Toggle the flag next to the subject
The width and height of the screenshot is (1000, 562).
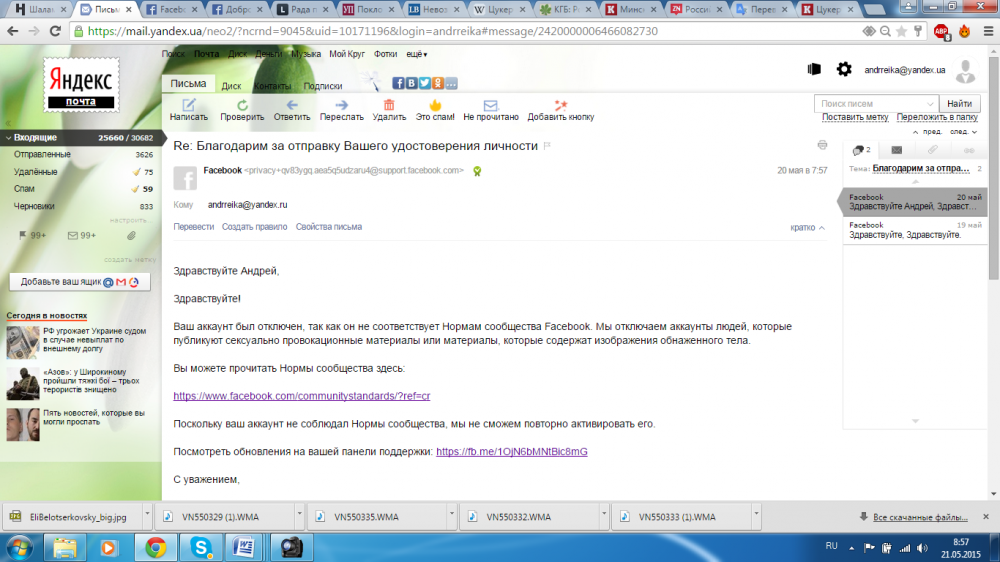(x=547, y=146)
